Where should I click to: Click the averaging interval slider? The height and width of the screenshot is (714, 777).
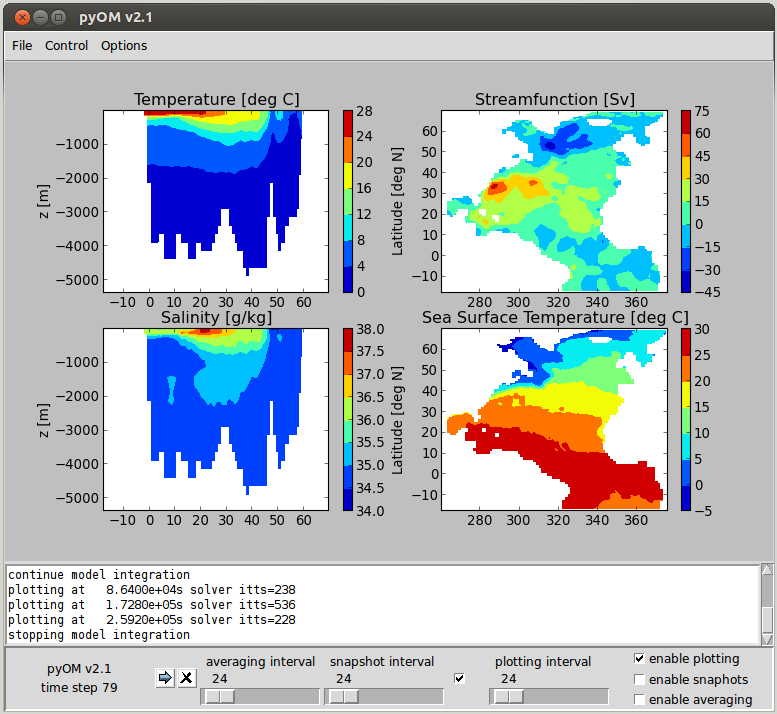261,696
